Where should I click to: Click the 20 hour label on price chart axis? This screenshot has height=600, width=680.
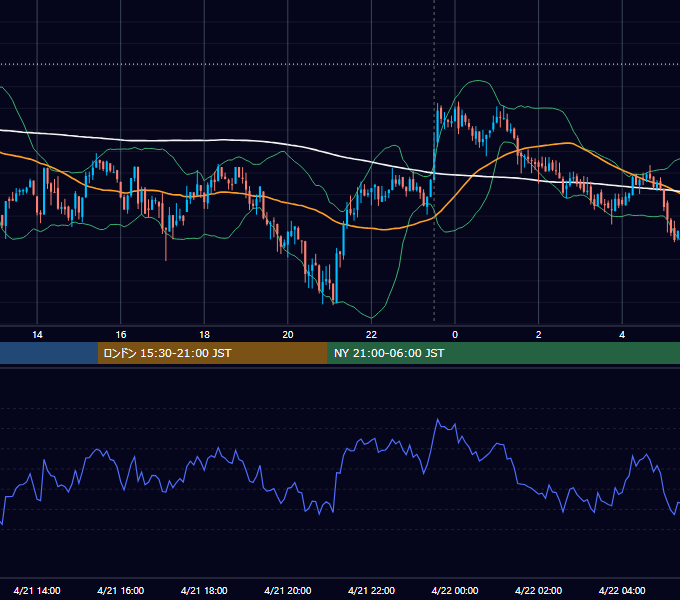point(288,335)
